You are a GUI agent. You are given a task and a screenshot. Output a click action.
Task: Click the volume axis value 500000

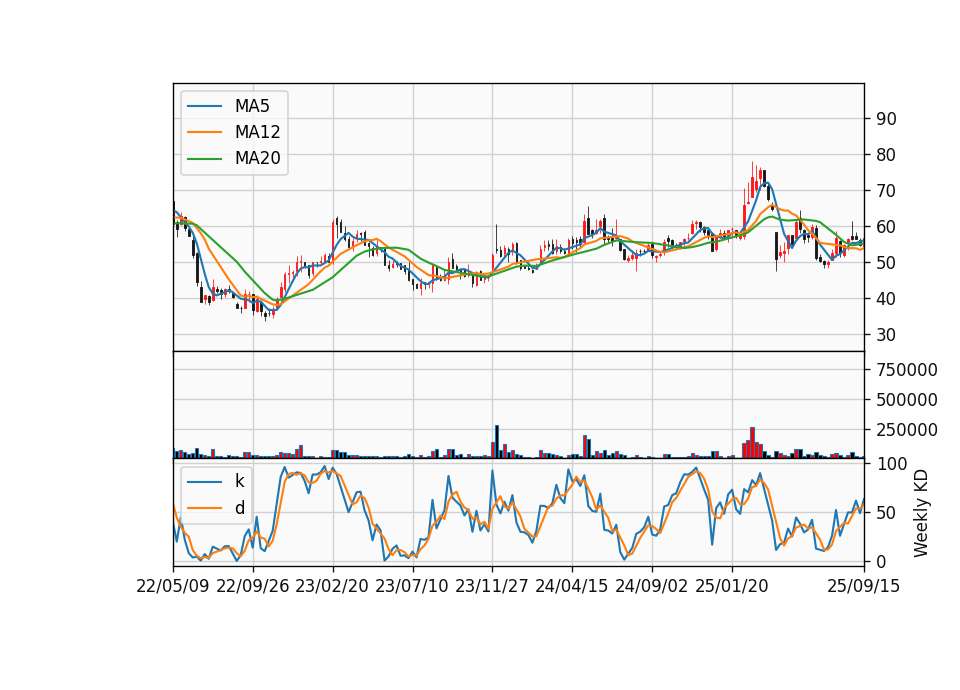tap(907, 400)
